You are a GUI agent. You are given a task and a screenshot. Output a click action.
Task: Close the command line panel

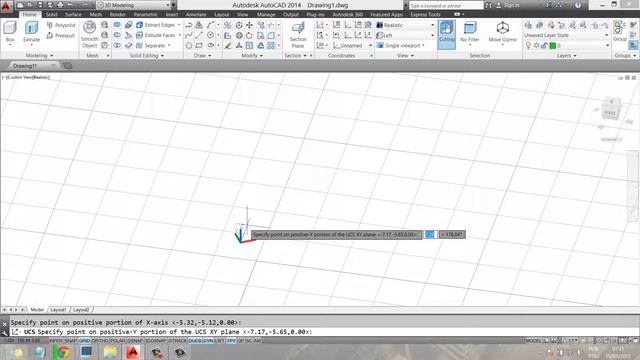4,324
